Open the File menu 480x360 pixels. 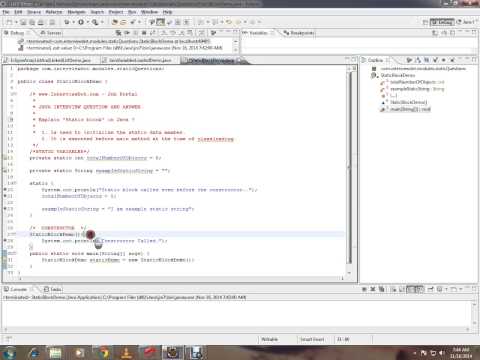(x=6, y=12)
